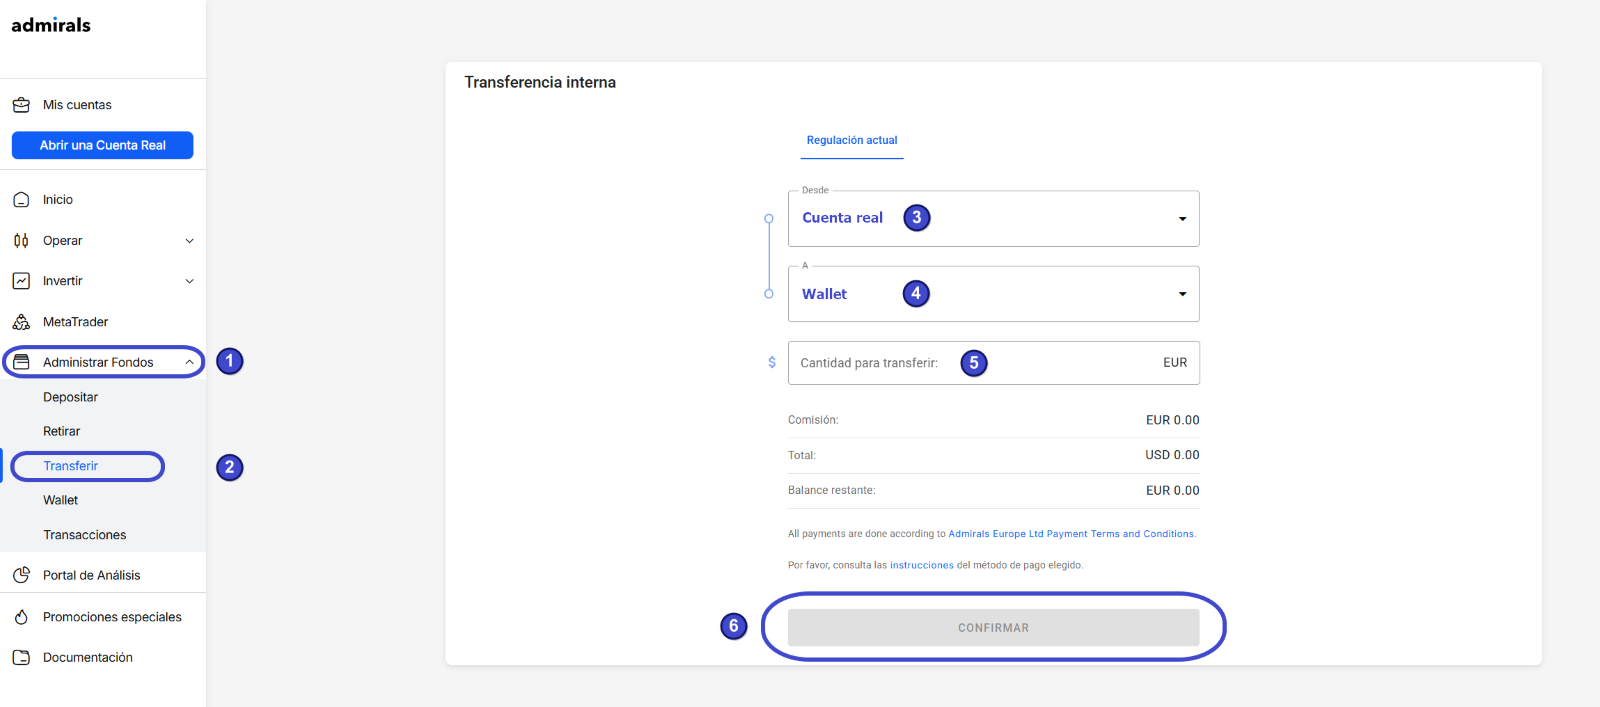Click the Total USD 0.00 value
The image size is (1600, 707).
1172,455
